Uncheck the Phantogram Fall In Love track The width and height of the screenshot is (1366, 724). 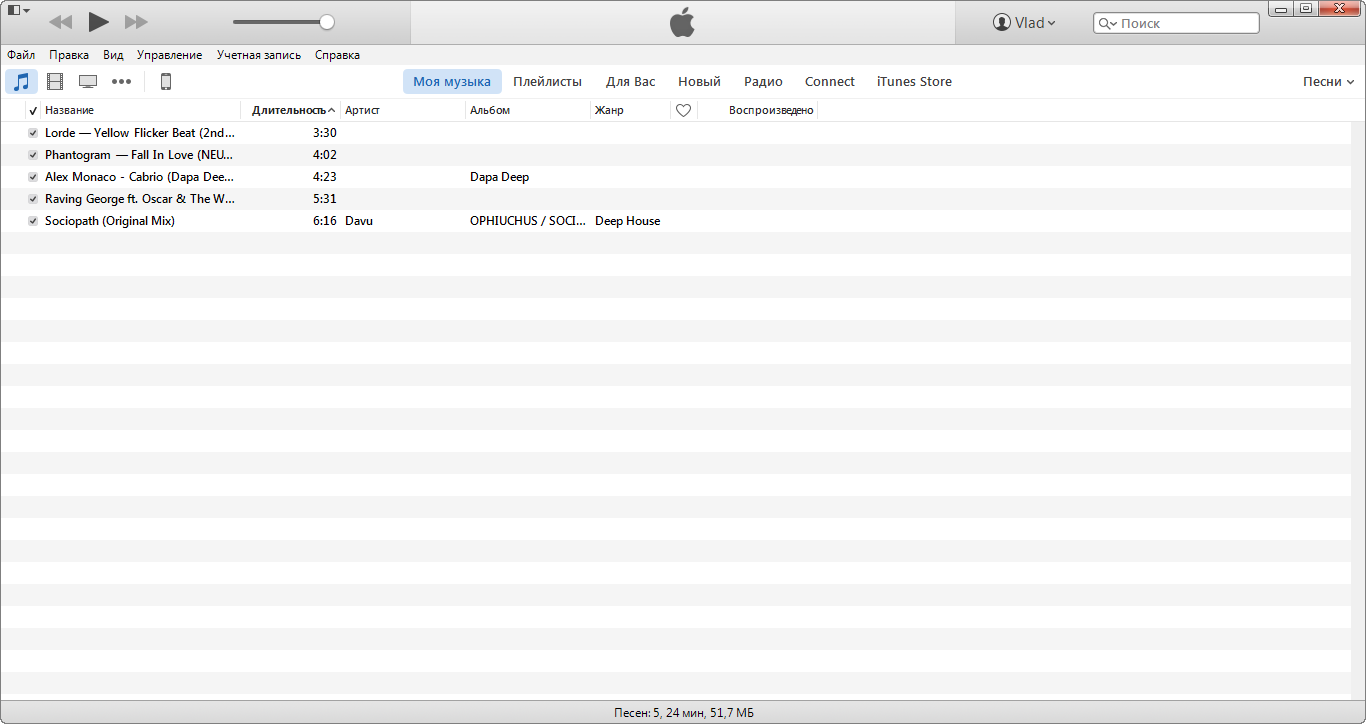(33, 155)
